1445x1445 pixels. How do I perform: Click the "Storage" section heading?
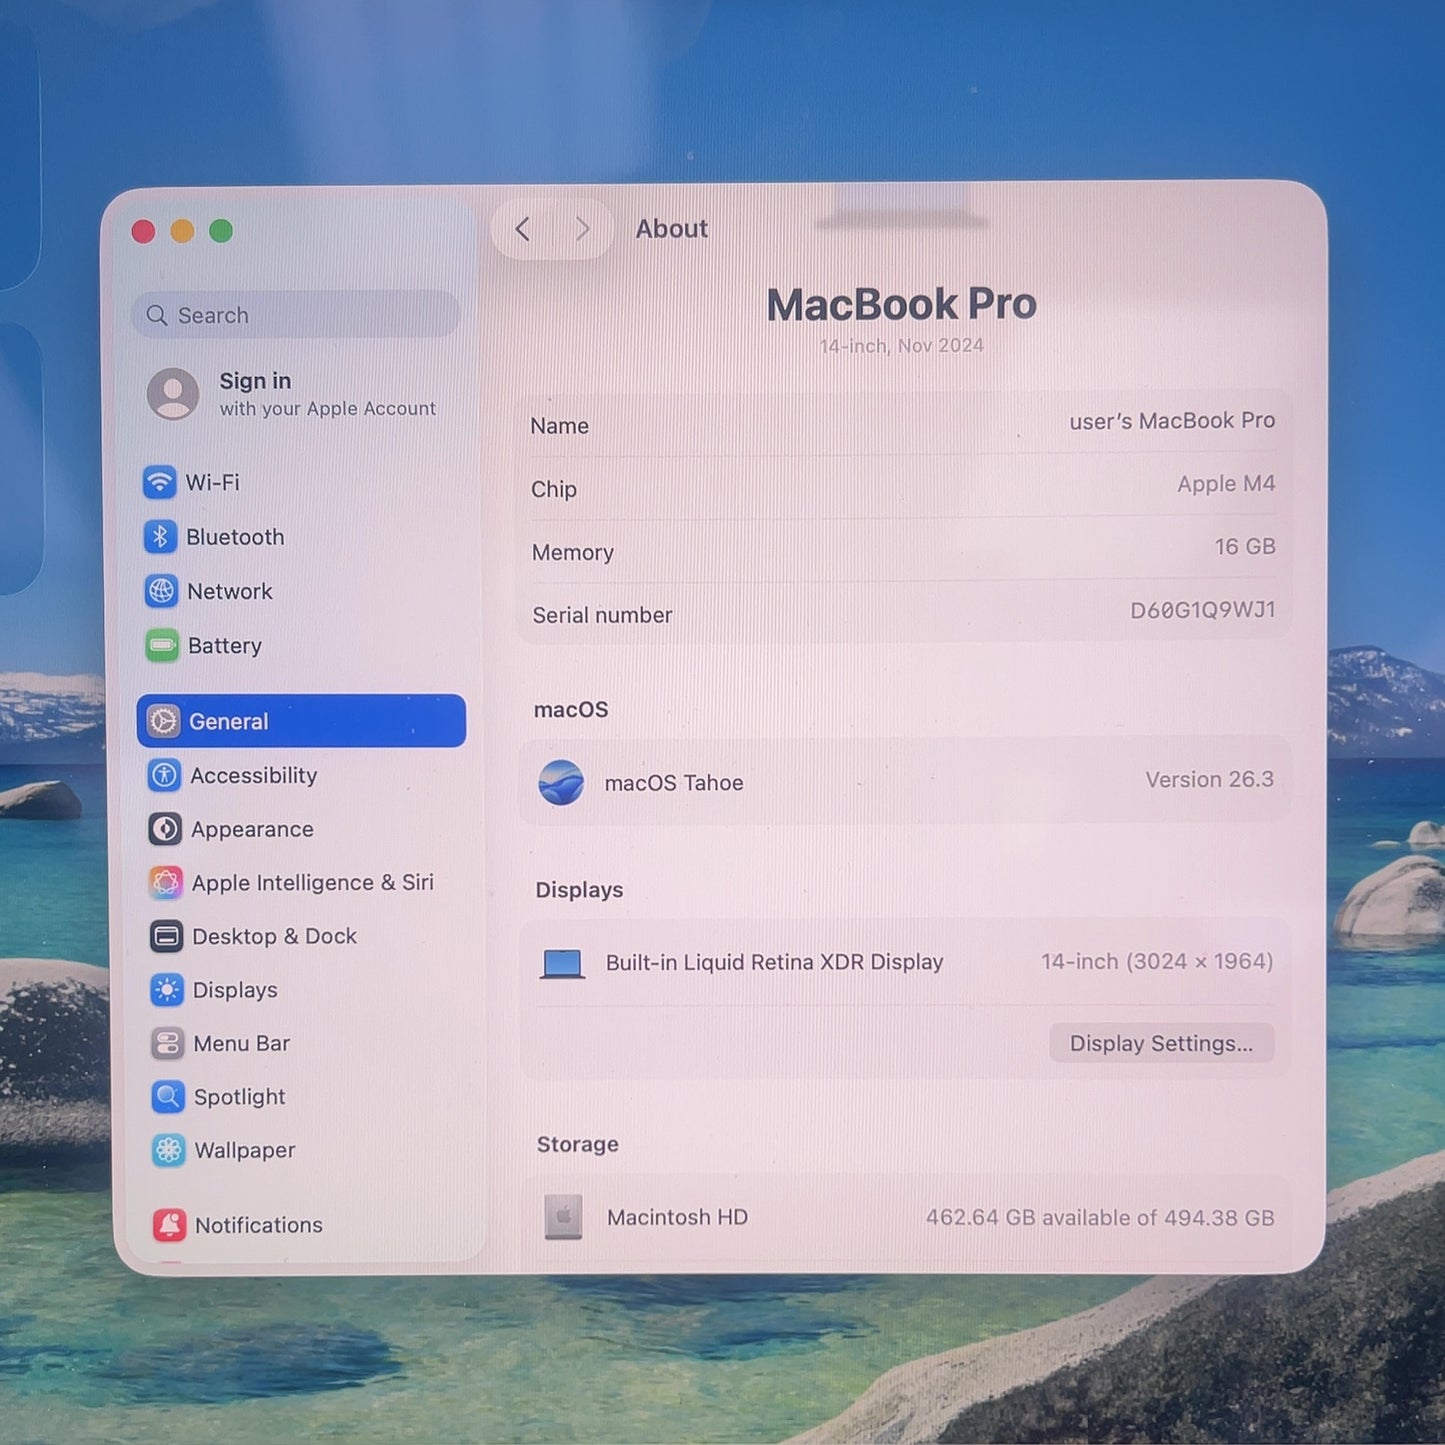[578, 1144]
